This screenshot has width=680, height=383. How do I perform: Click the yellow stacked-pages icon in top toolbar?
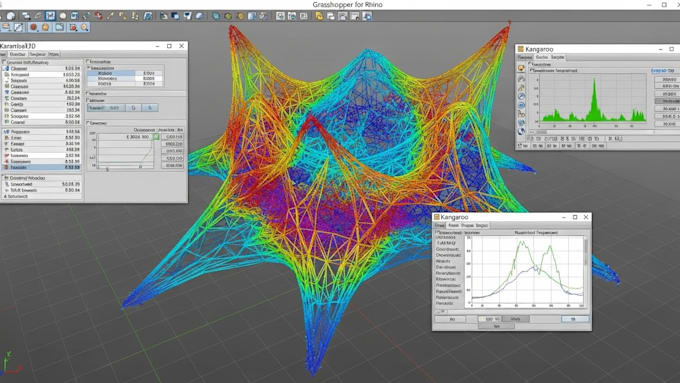click(319, 16)
